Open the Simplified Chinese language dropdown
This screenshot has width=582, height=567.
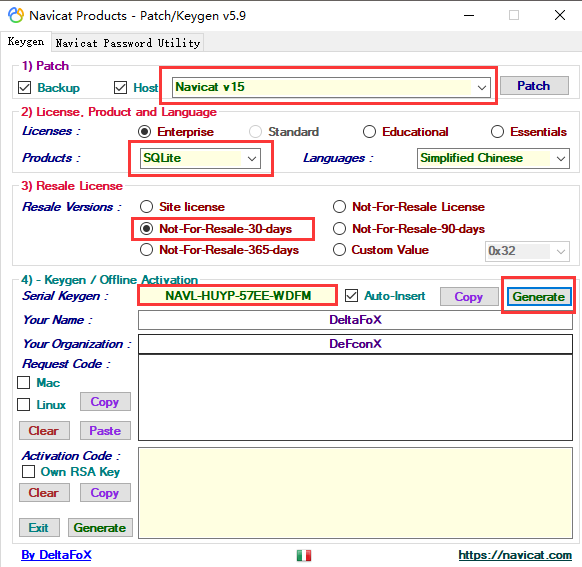(x=493, y=158)
